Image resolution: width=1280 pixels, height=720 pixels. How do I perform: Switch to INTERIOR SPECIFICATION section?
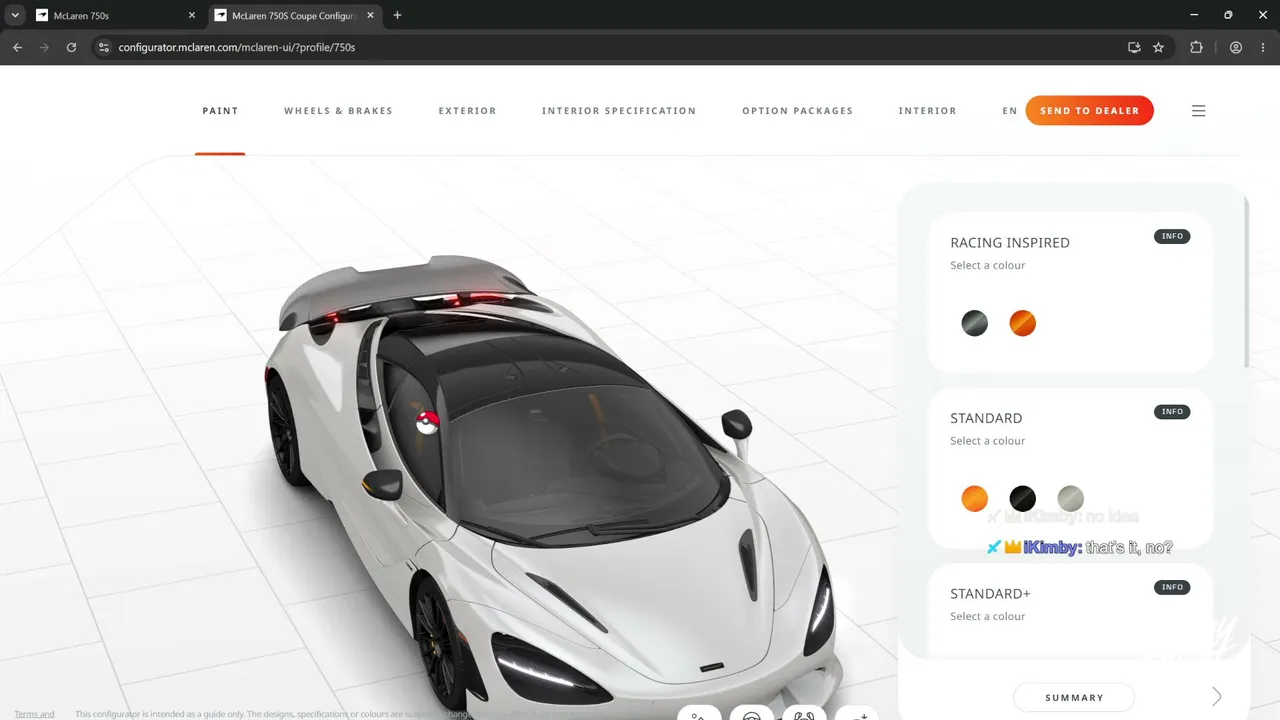[619, 111]
